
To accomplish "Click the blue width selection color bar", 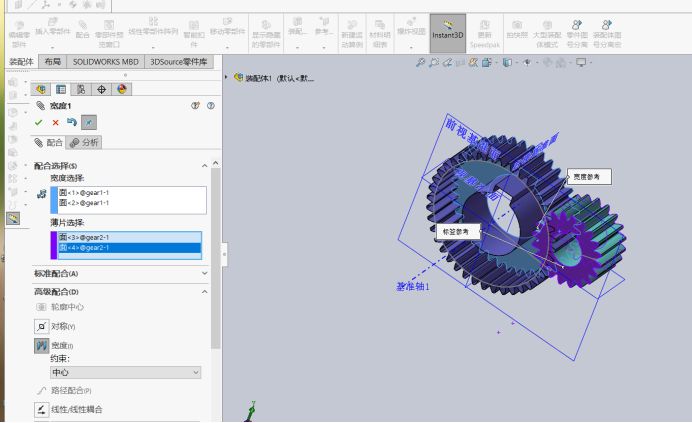I will 54,200.
